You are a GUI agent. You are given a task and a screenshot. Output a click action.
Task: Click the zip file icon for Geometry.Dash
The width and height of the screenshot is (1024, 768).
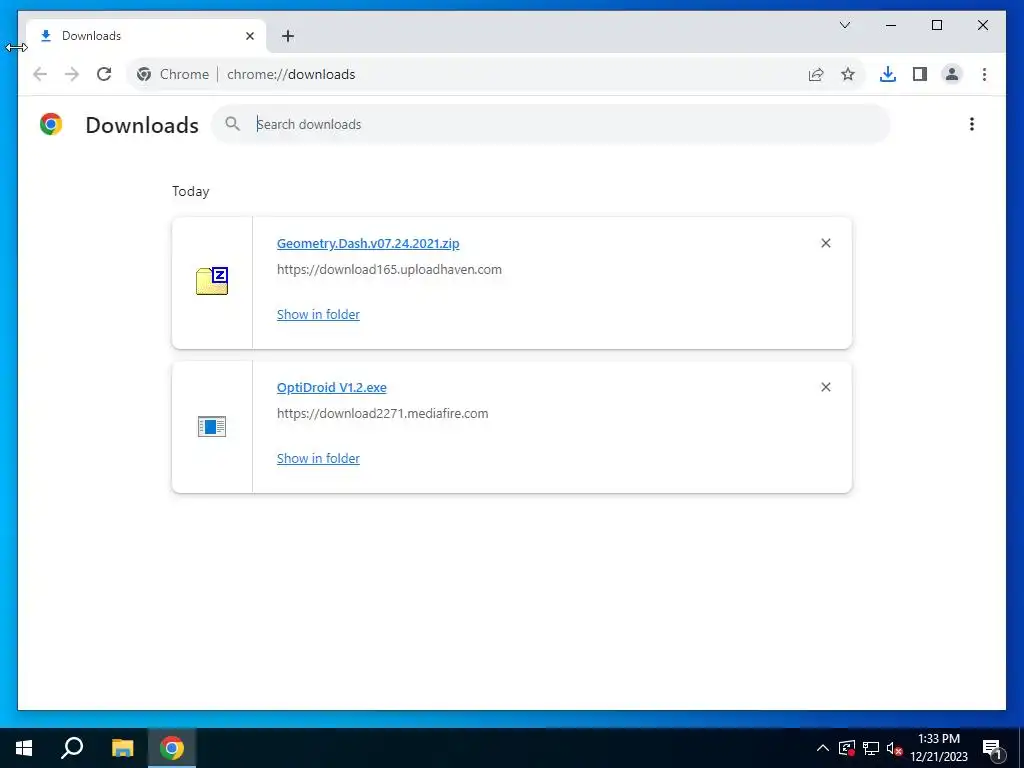[x=212, y=281]
